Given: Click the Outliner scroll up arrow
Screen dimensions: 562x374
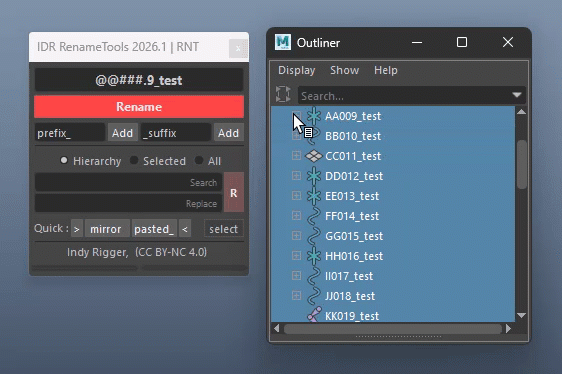Looking at the screenshot, I should pyautogui.click(x=521, y=112).
